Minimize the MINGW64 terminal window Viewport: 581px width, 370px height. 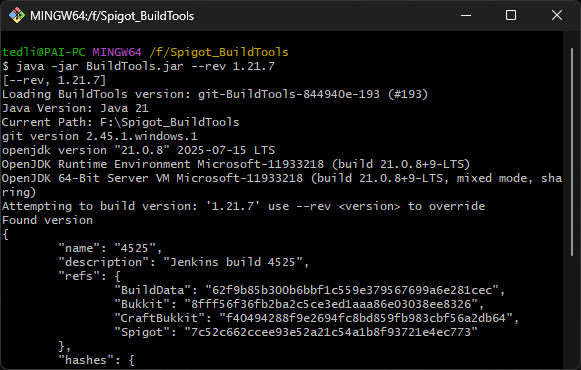pos(466,16)
